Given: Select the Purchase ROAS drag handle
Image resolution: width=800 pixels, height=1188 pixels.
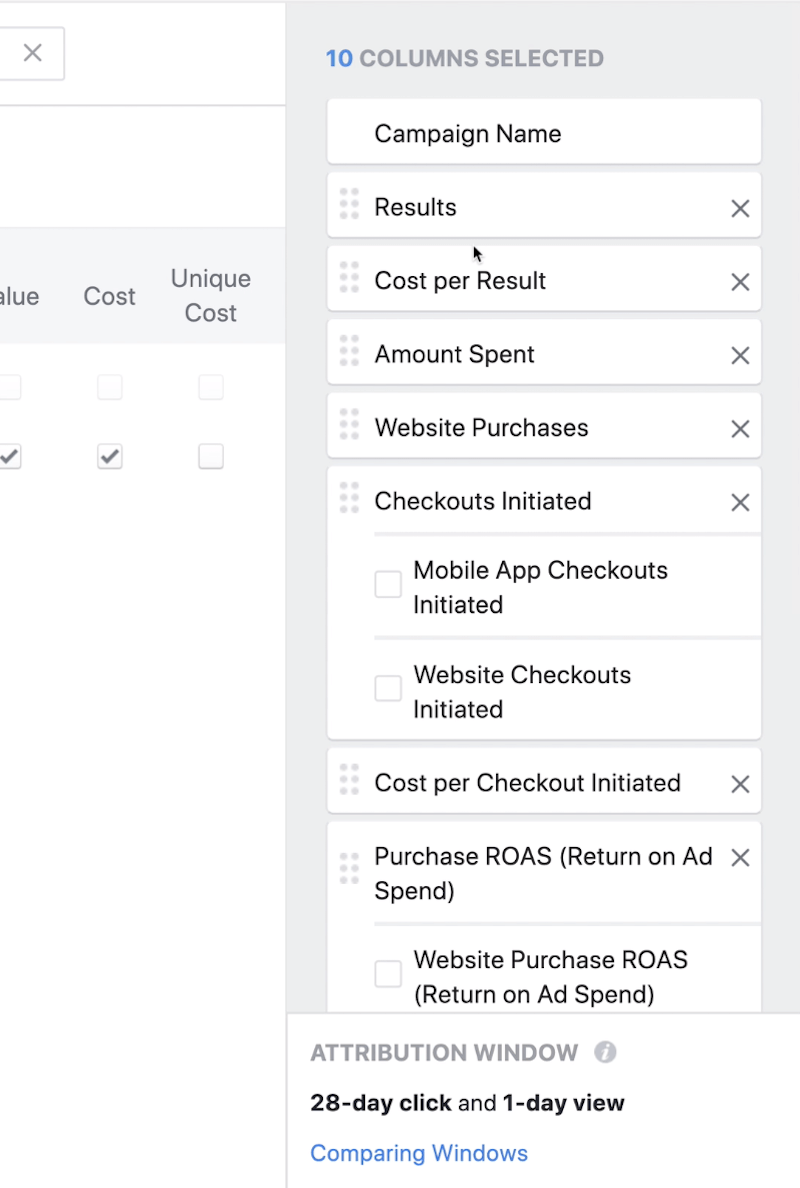Looking at the screenshot, I should point(349,869).
